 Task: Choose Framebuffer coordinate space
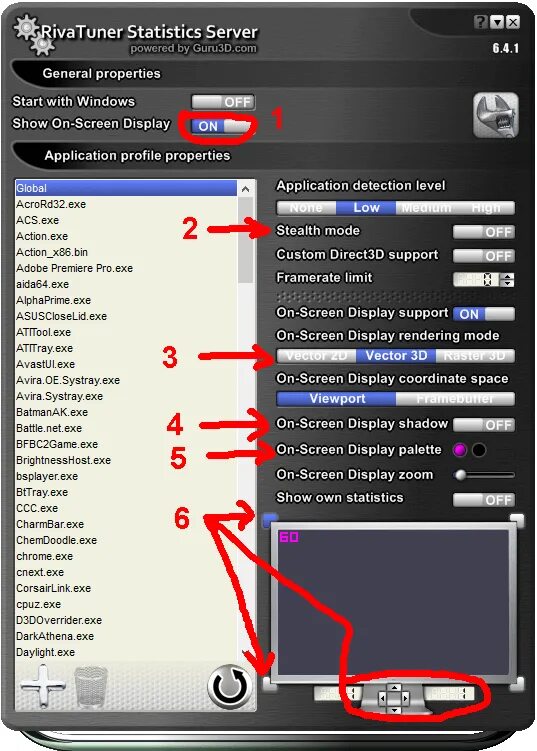click(455, 398)
